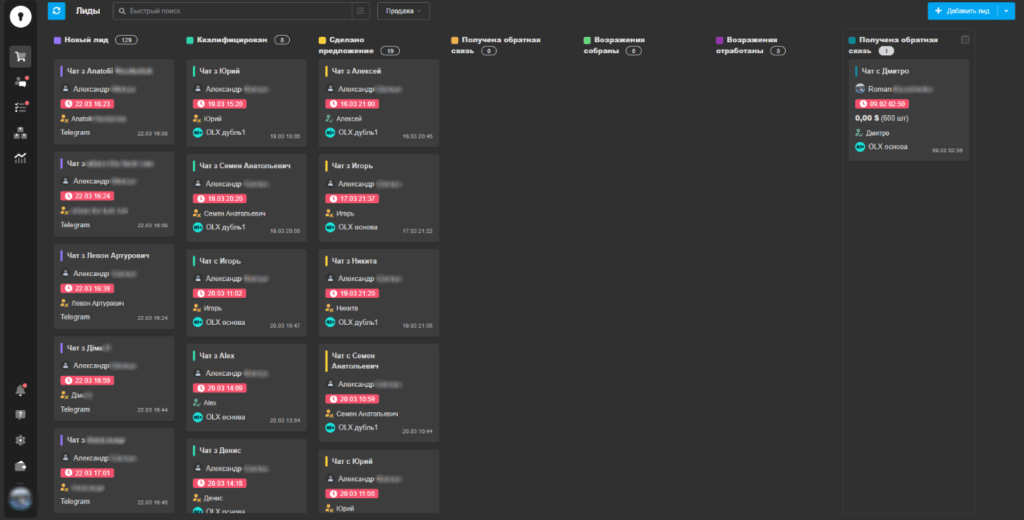This screenshot has width=1024, height=520.
Task: Open the wallet icon in sidebar
Action: coord(20,465)
